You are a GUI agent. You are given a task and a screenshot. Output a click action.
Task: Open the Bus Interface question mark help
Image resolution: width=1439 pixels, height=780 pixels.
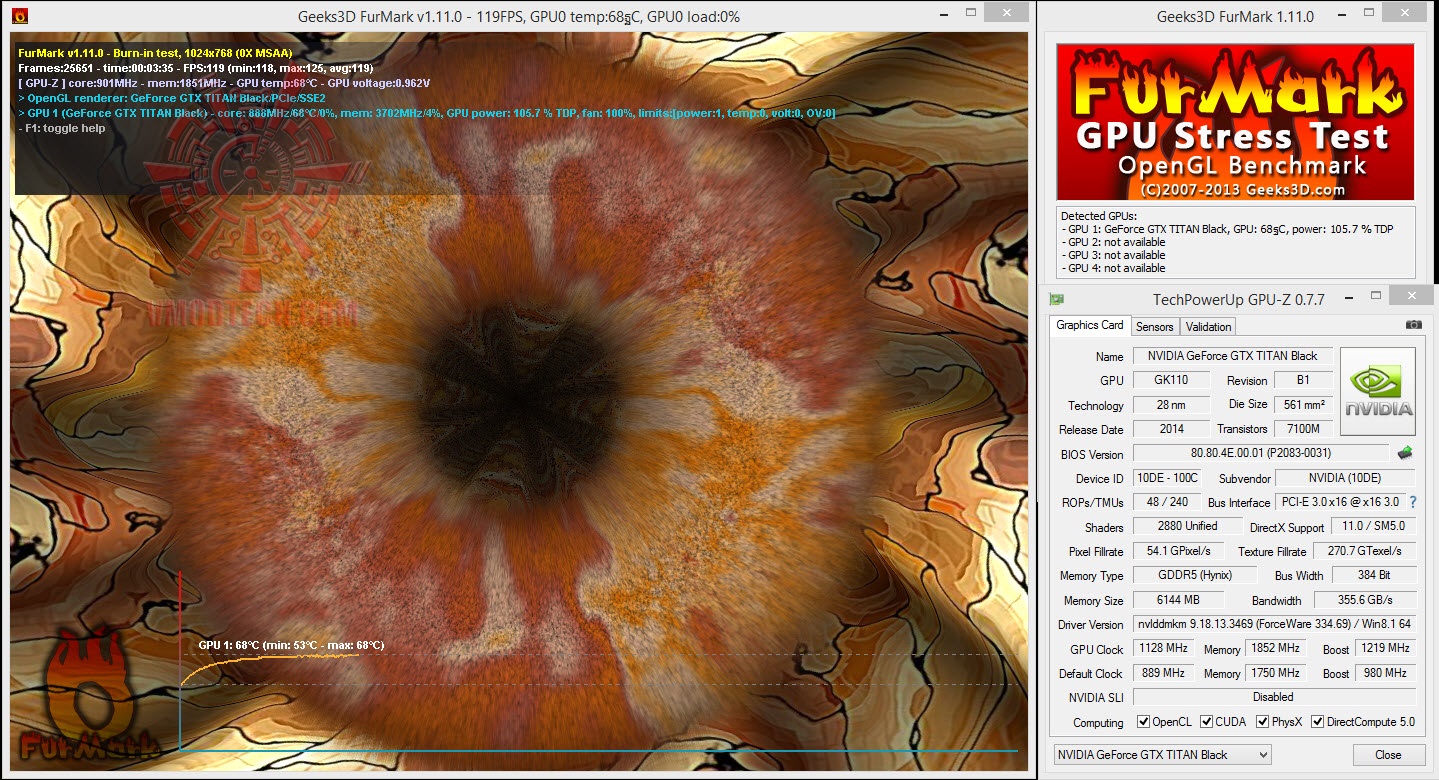[x=1412, y=502]
